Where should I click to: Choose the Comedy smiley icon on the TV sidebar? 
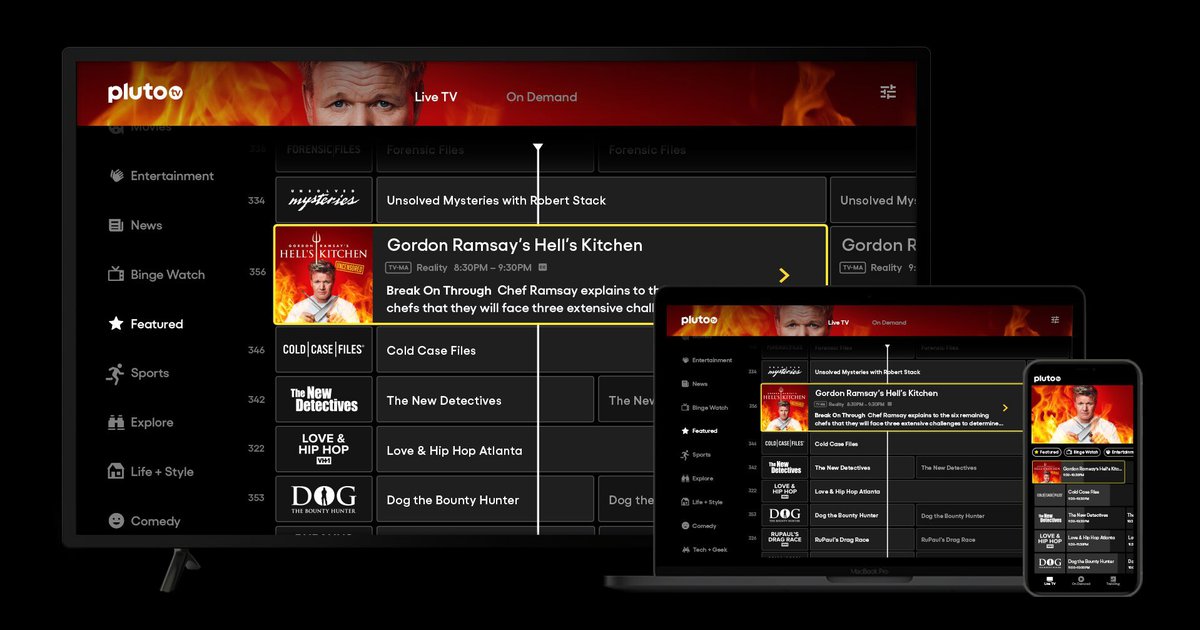click(116, 521)
